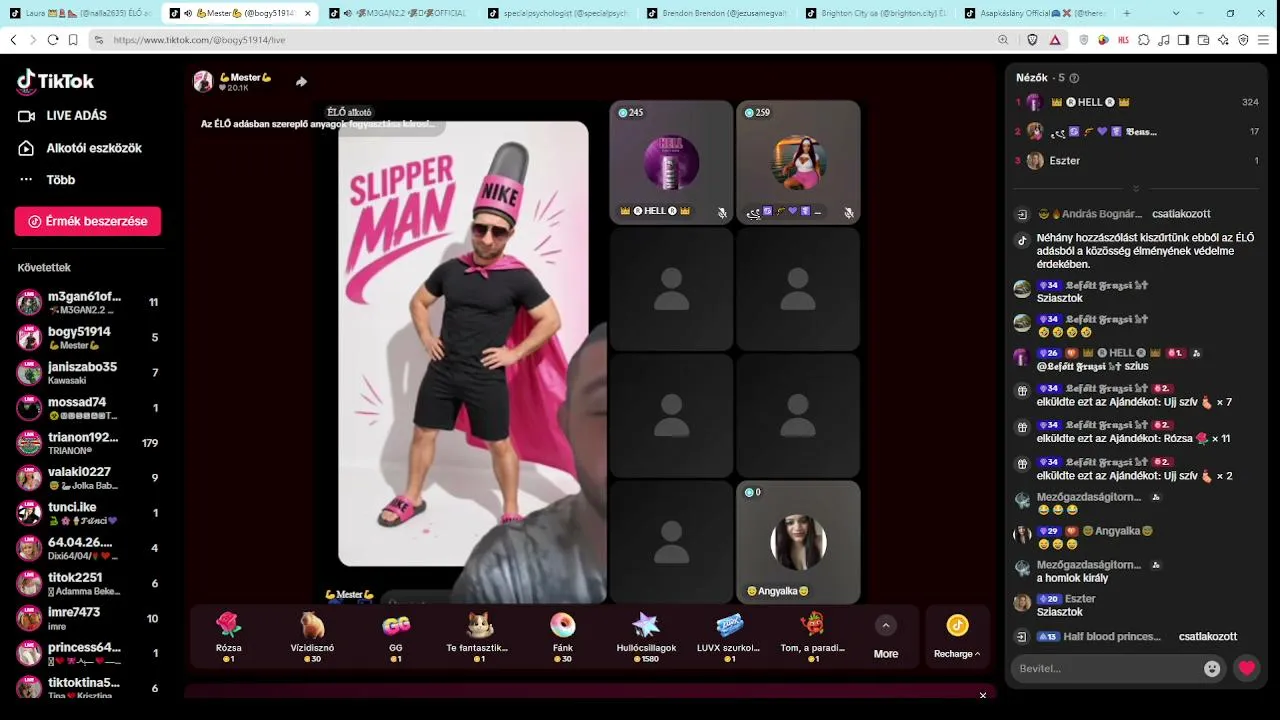This screenshot has width=1280, height=720.
Task: Open princess64... followed live channel
Action: [88, 653]
